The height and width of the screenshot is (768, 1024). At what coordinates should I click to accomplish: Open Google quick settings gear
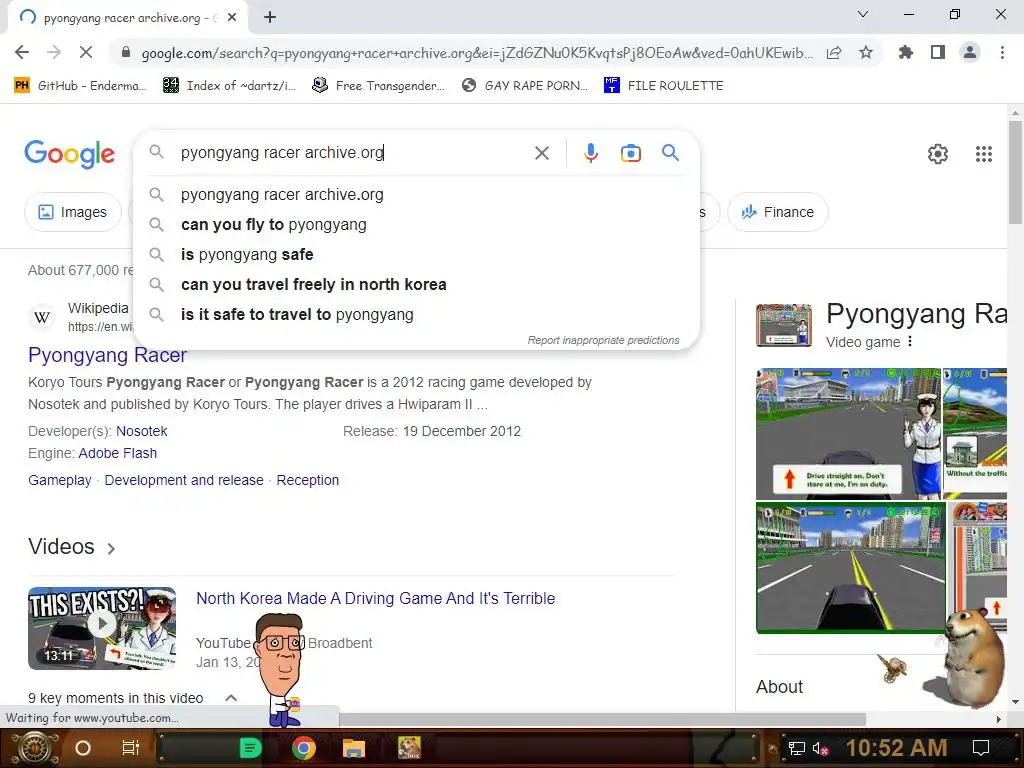[938, 154]
